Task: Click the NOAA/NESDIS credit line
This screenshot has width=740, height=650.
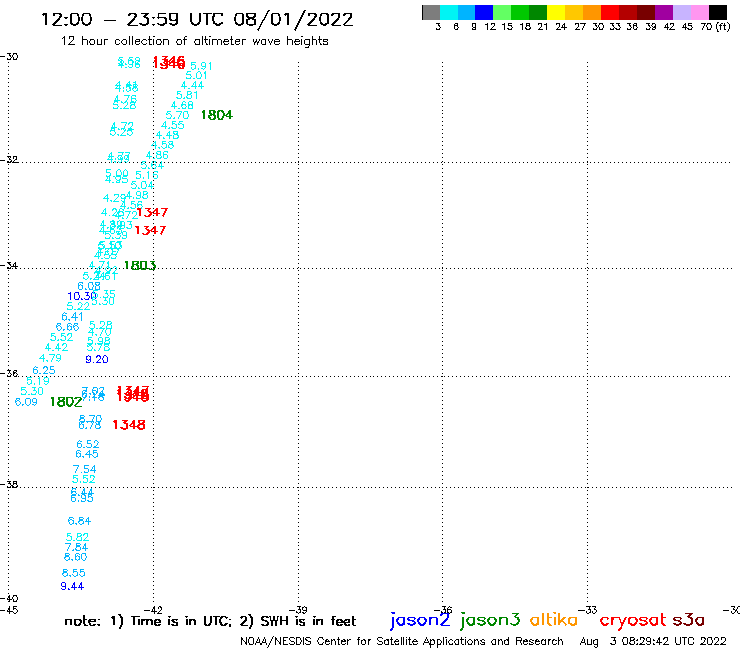Action: click(402, 642)
